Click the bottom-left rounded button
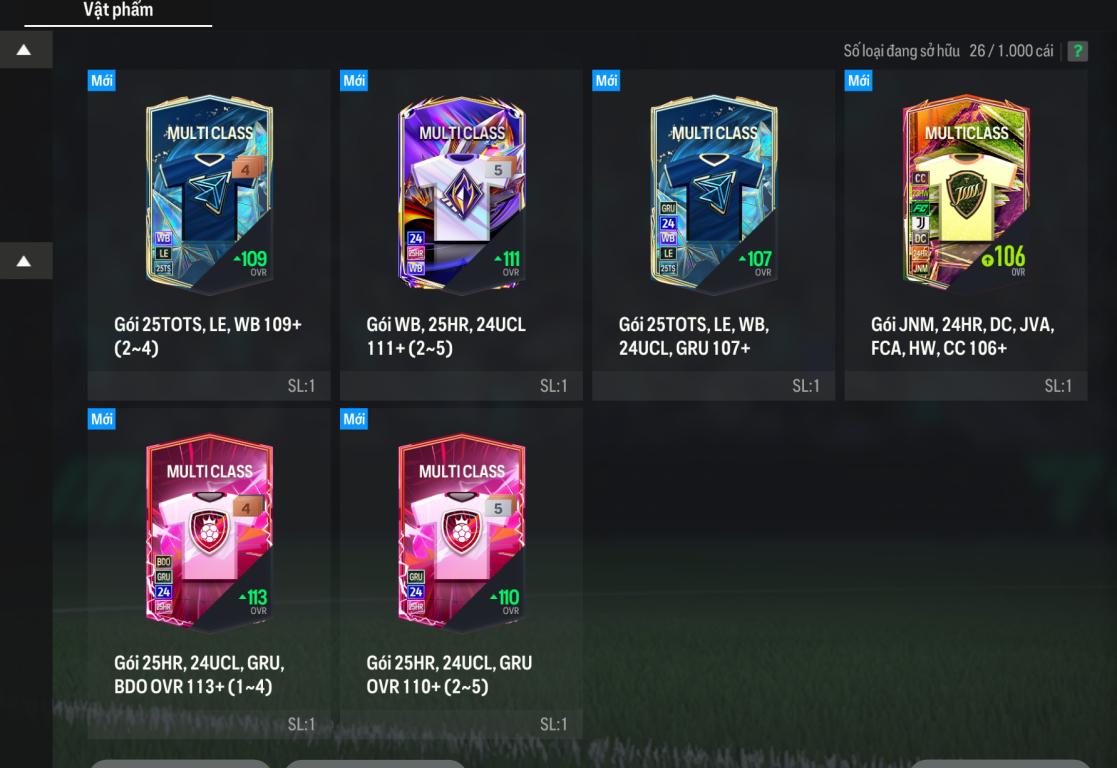 [180, 764]
